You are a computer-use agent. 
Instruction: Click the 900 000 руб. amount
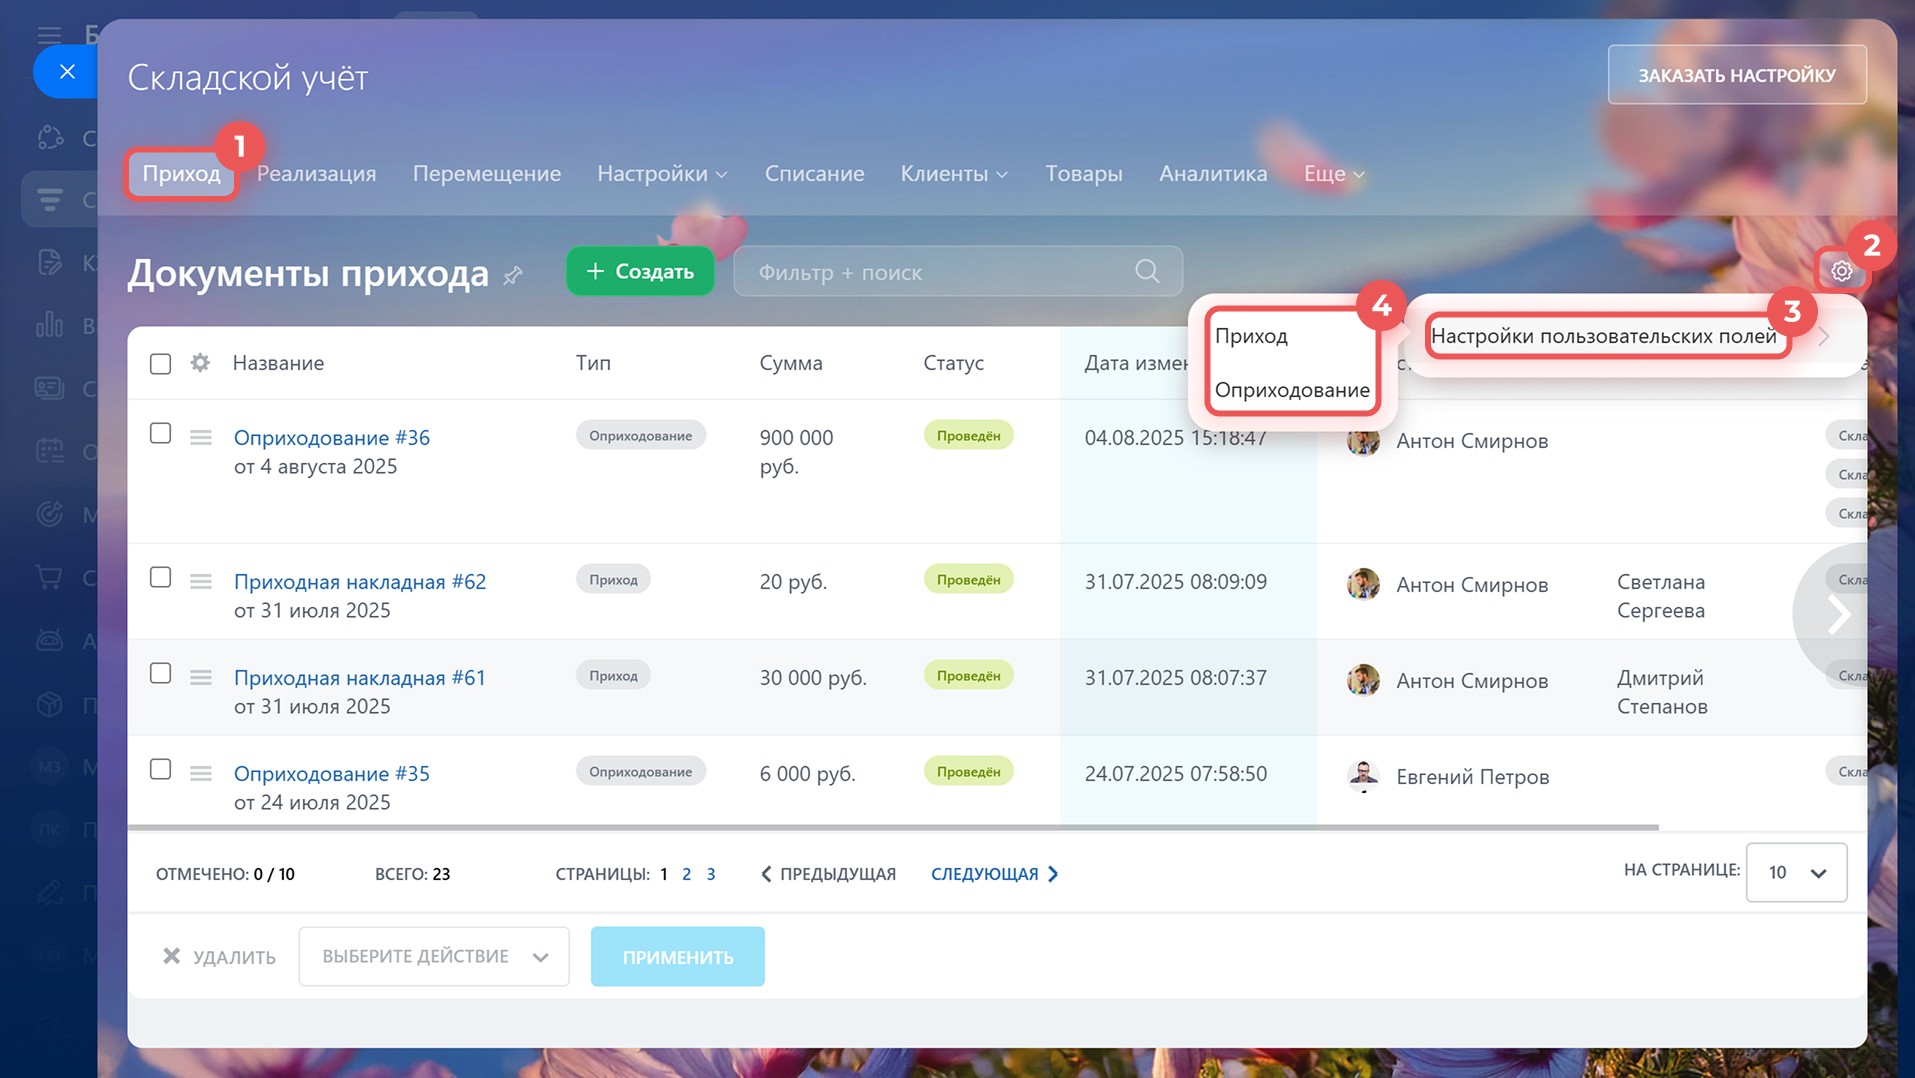[796, 452]
